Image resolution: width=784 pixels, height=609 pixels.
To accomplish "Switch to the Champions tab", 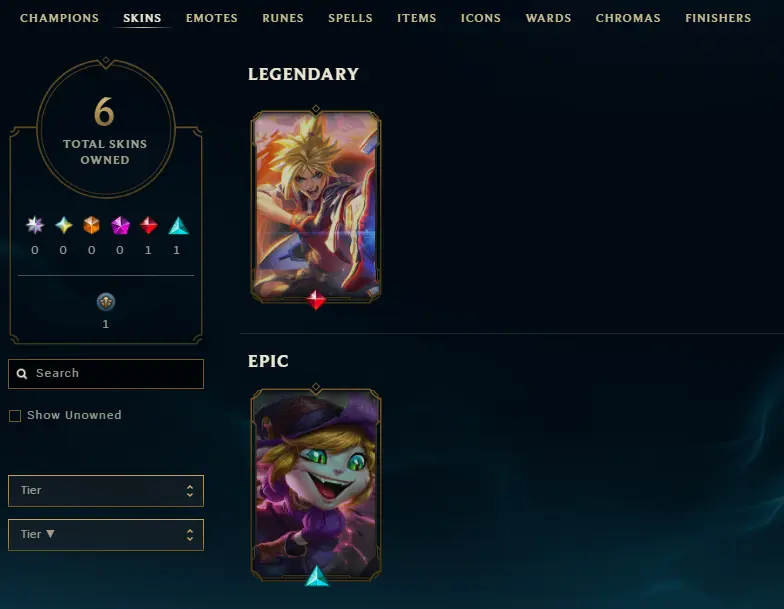I will (60, 18).
